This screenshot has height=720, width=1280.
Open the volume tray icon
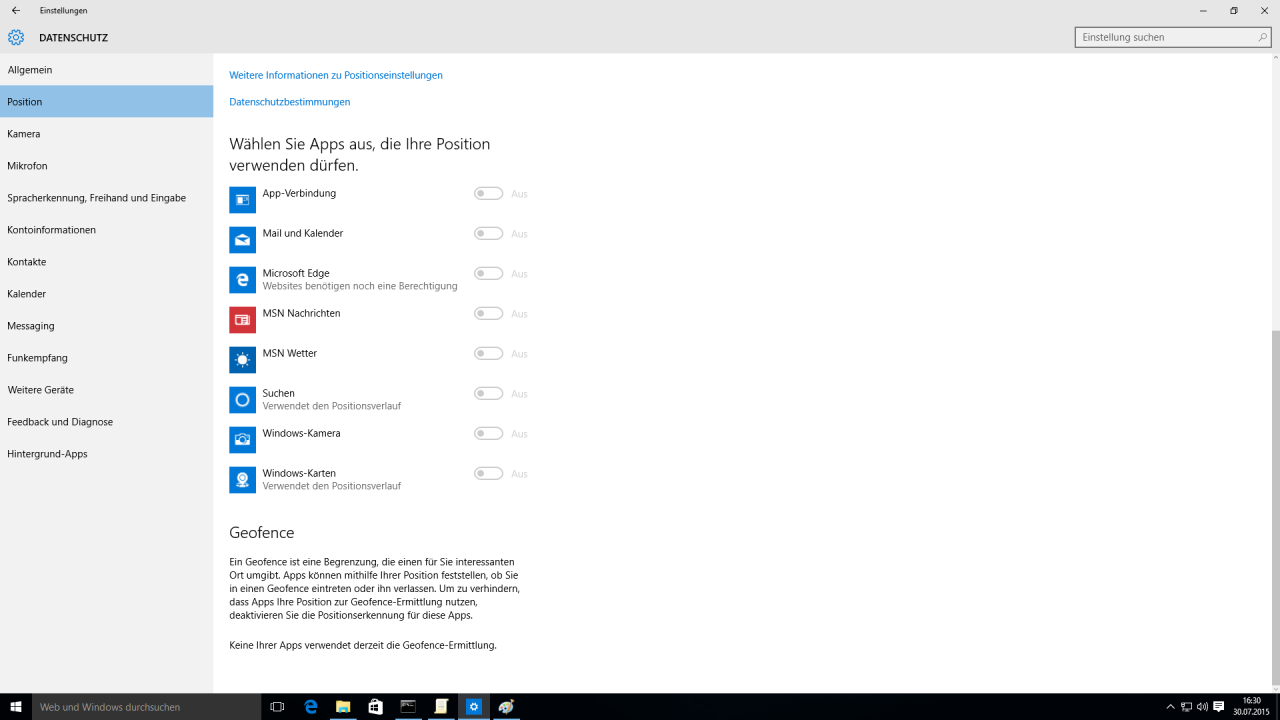point(1202,707)
